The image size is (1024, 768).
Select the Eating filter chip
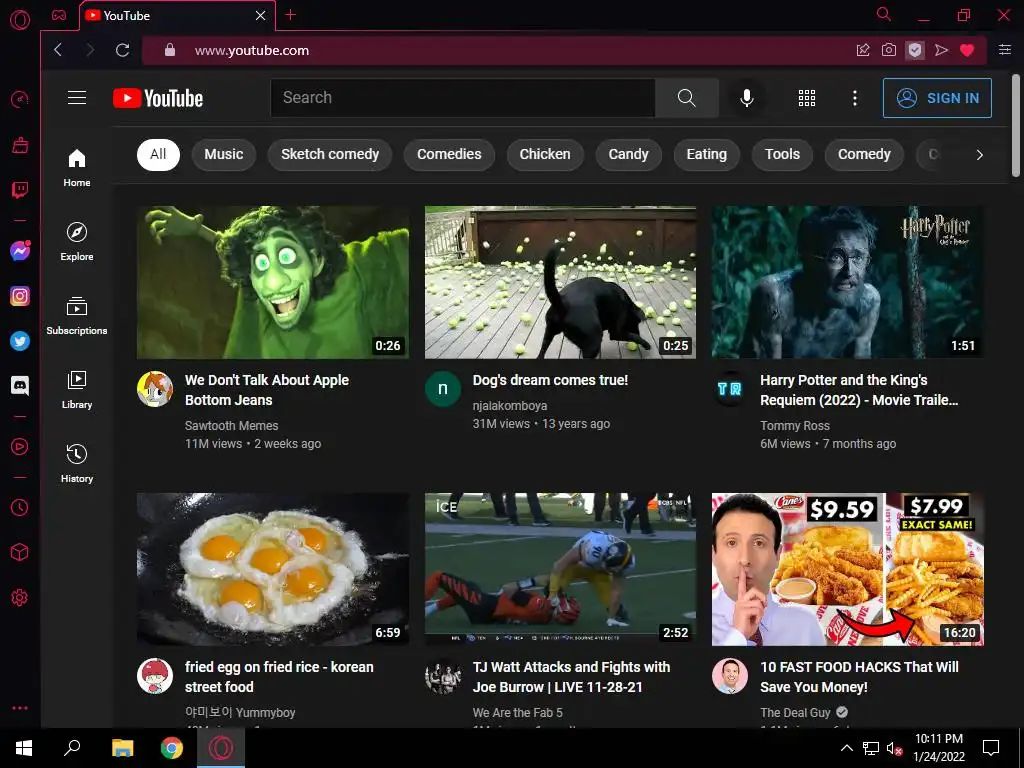click(x=707, y=155)
